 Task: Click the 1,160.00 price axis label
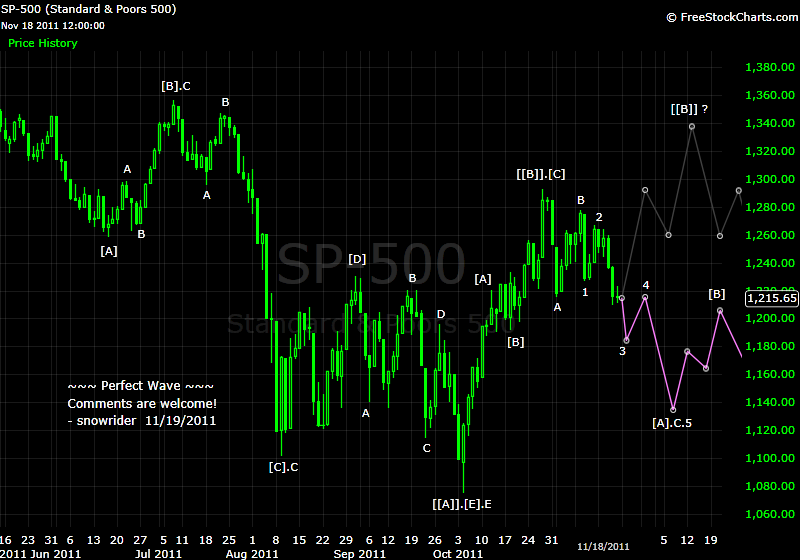[770, 374]
